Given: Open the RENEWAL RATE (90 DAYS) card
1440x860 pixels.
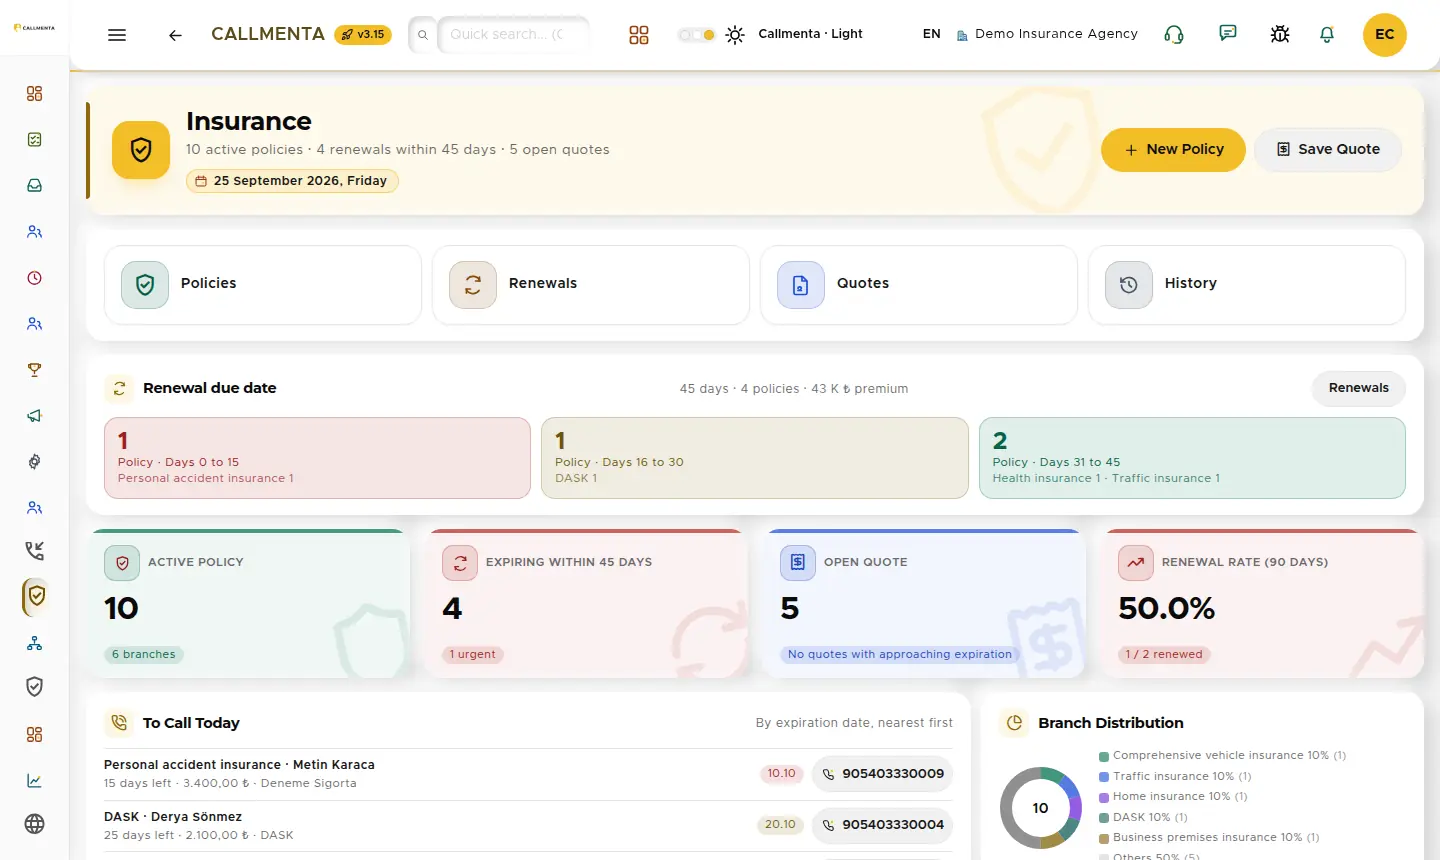Looking at the screenshot, I should click(x=1262, y=604).
